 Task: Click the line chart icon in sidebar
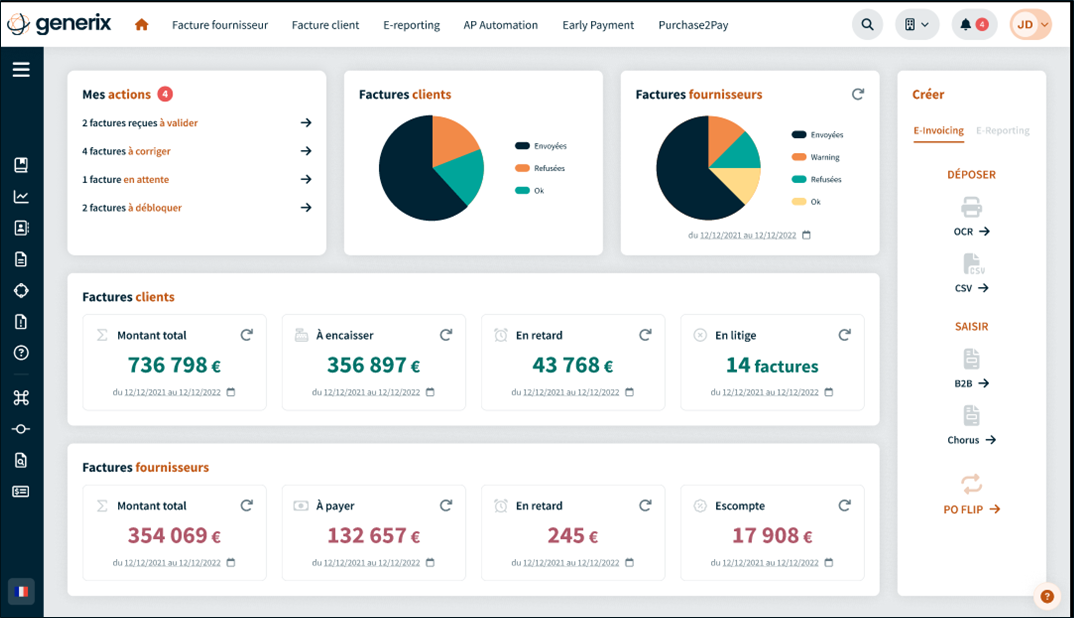coord(21,197)
